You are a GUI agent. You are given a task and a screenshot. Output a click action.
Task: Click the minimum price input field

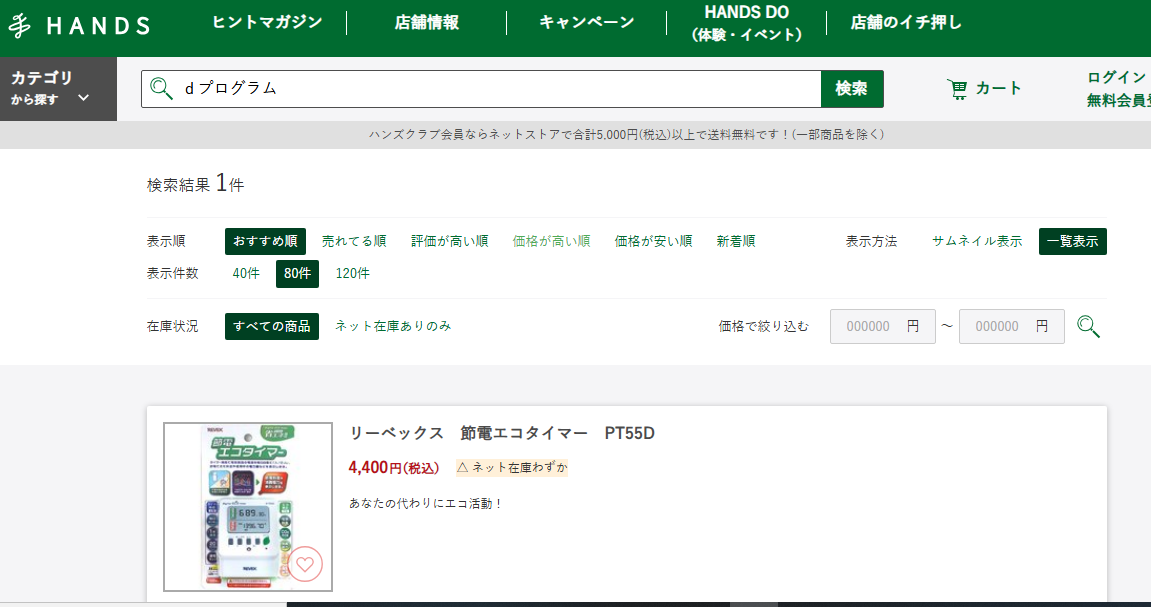pos(882,327)
